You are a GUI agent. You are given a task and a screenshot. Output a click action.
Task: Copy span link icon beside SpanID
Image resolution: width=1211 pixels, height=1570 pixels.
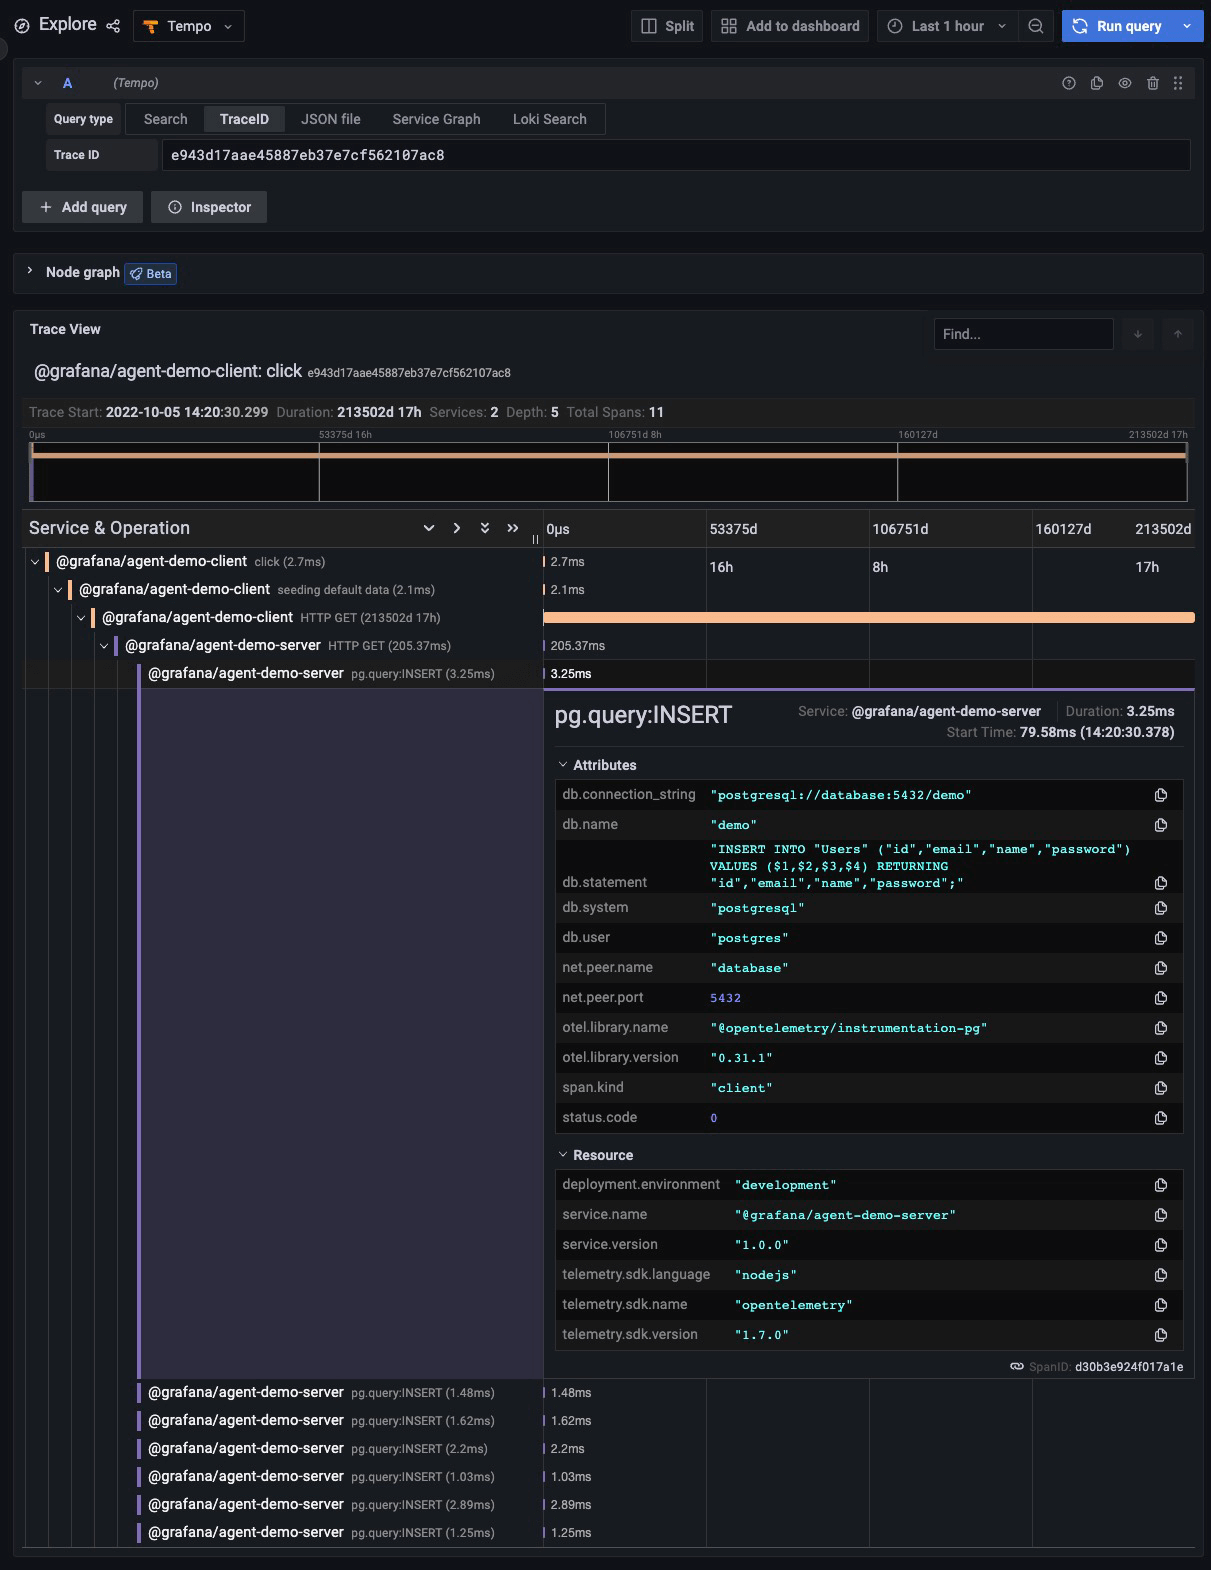coord(1017,1367)
